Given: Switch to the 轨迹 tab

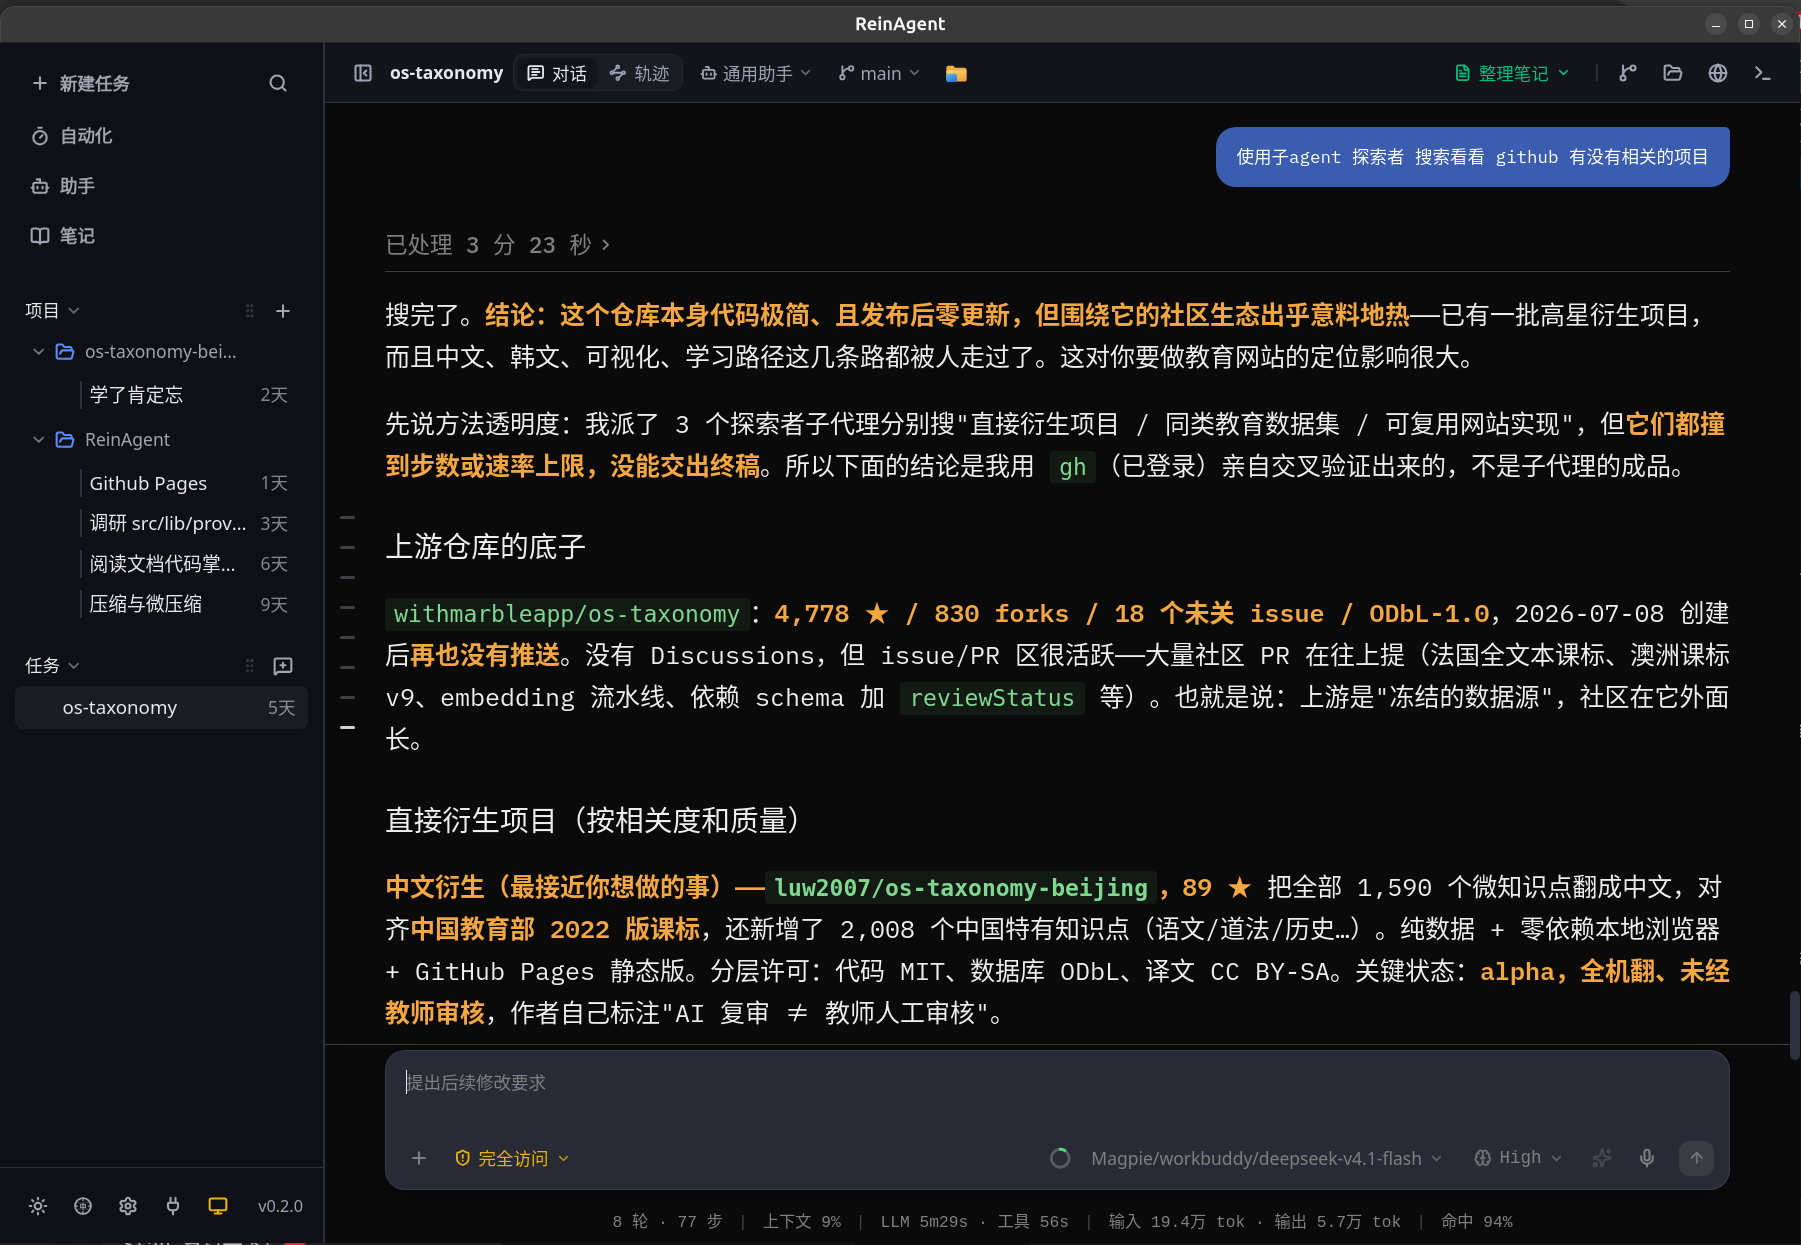Looking at the screenshot, I should (x=639, y=73).
